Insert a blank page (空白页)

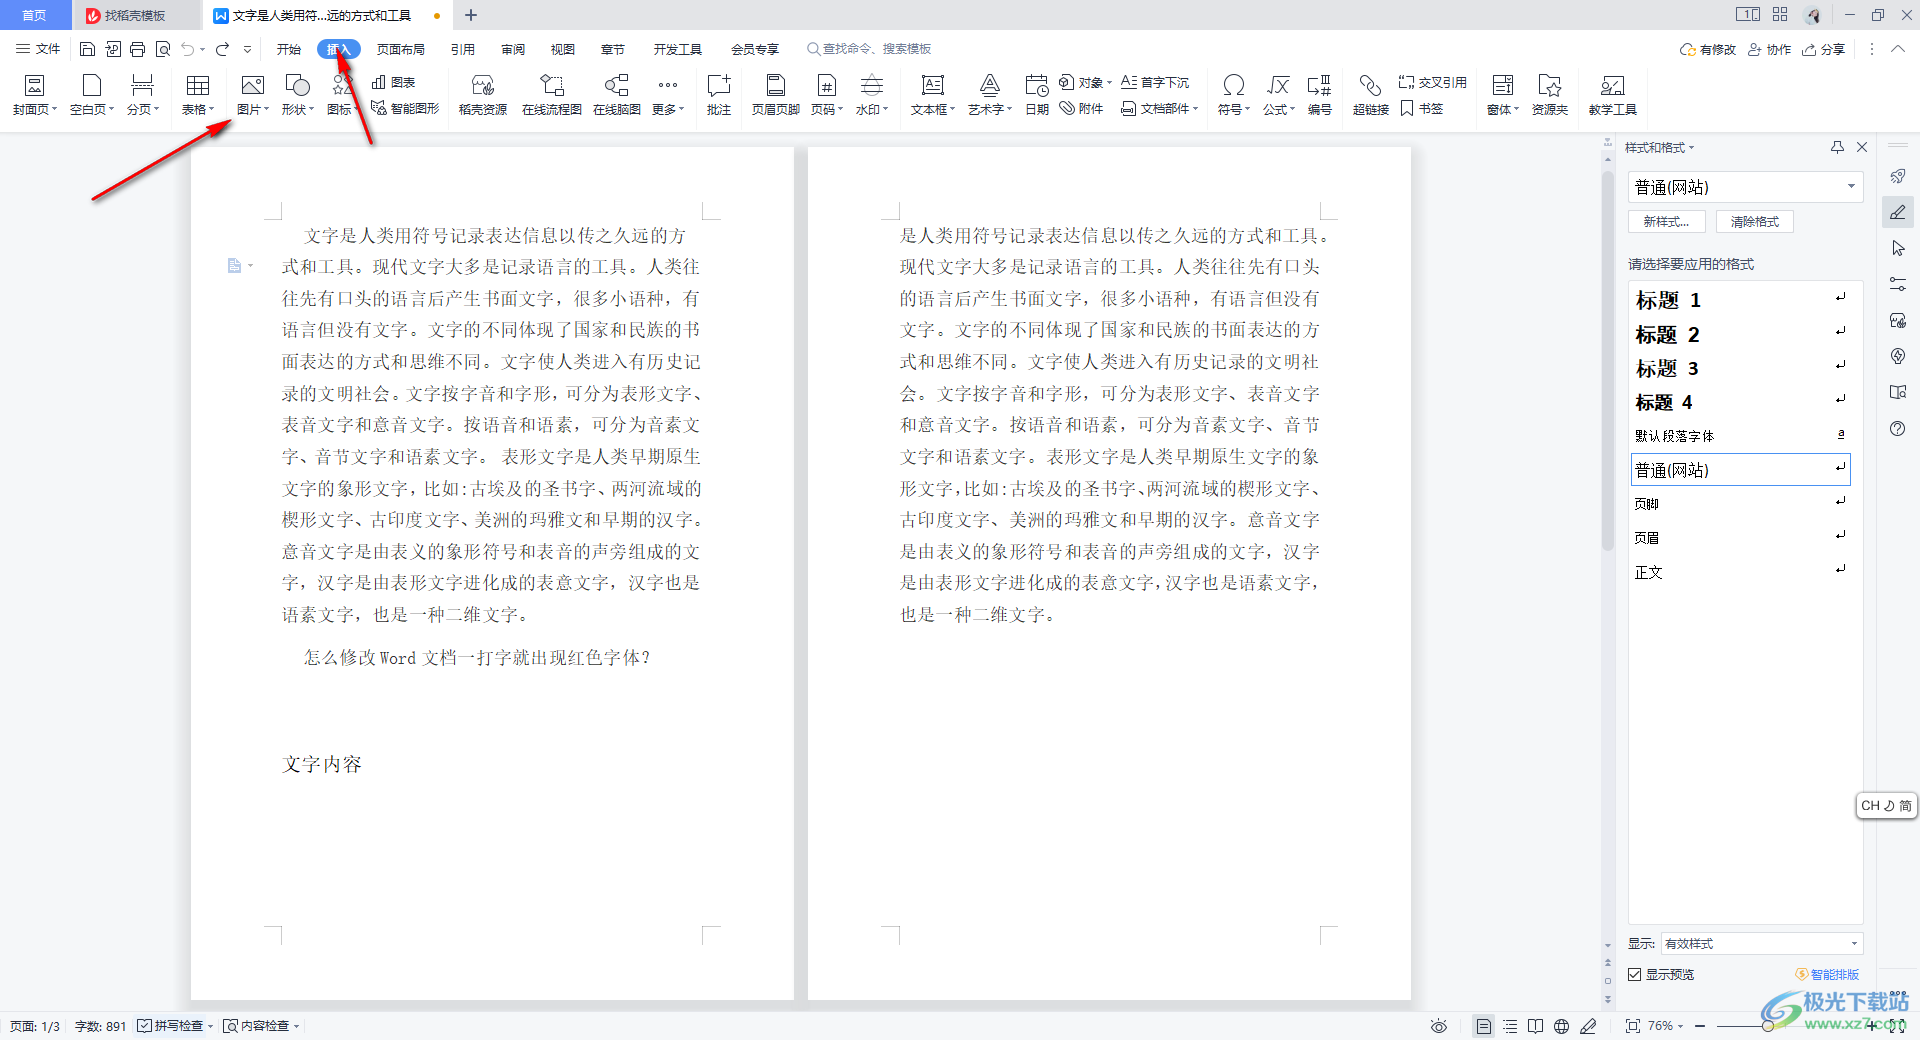coord(91,95)
